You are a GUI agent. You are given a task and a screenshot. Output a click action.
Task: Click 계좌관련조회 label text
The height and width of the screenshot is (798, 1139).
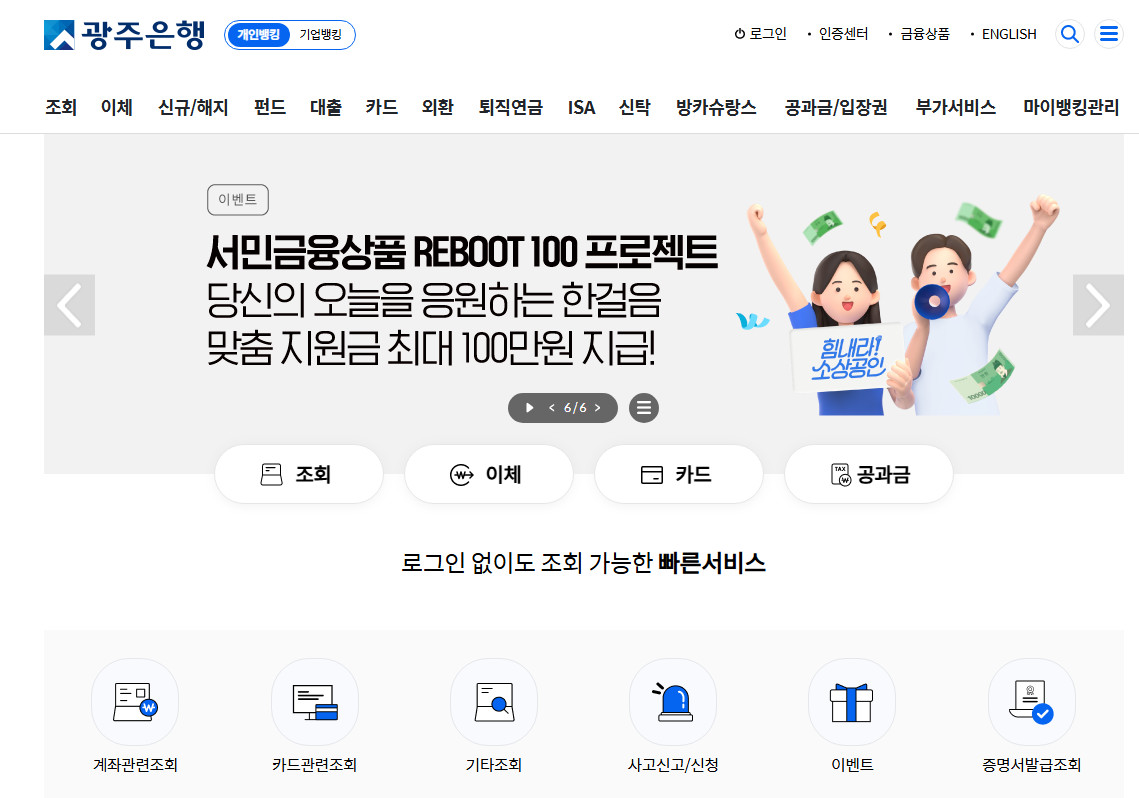pyautogui.click(x=135, y=765)
